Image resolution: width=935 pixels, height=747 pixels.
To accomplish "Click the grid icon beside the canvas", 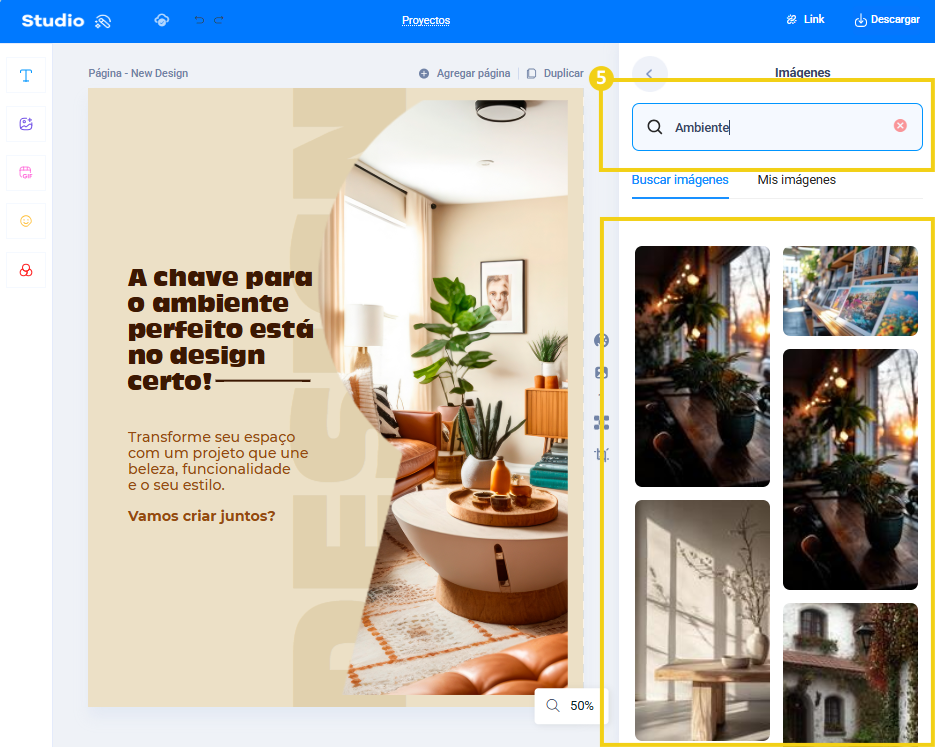I will (601, 423).
